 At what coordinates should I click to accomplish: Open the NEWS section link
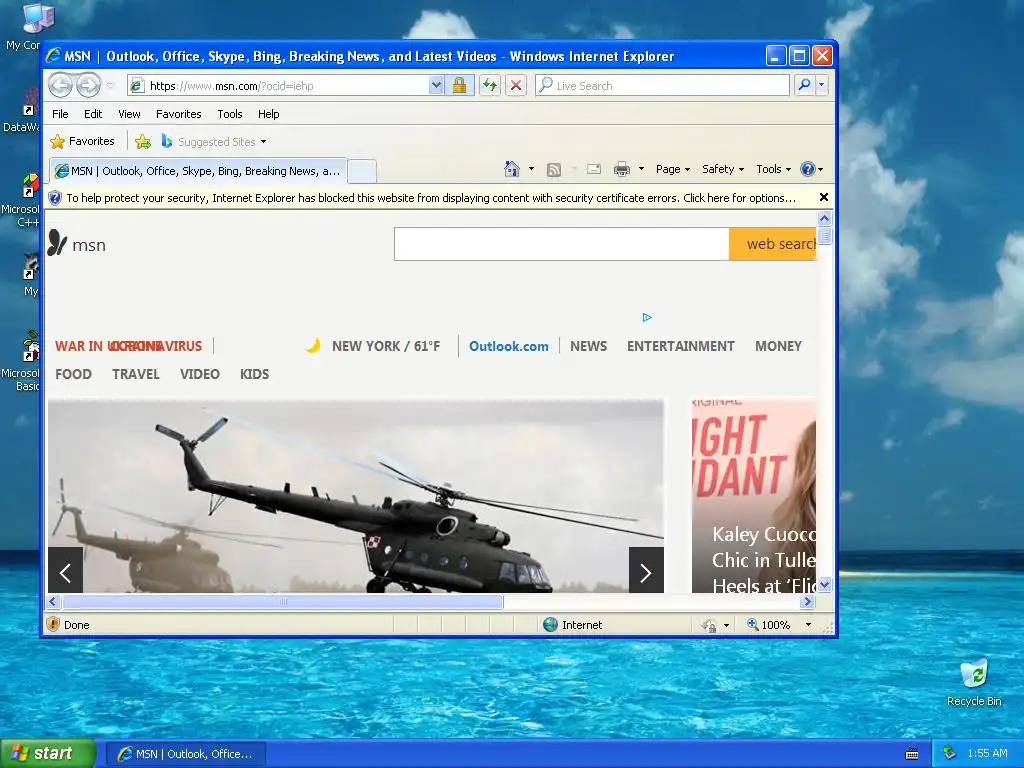pyautogui.click(x=588, y=346)
